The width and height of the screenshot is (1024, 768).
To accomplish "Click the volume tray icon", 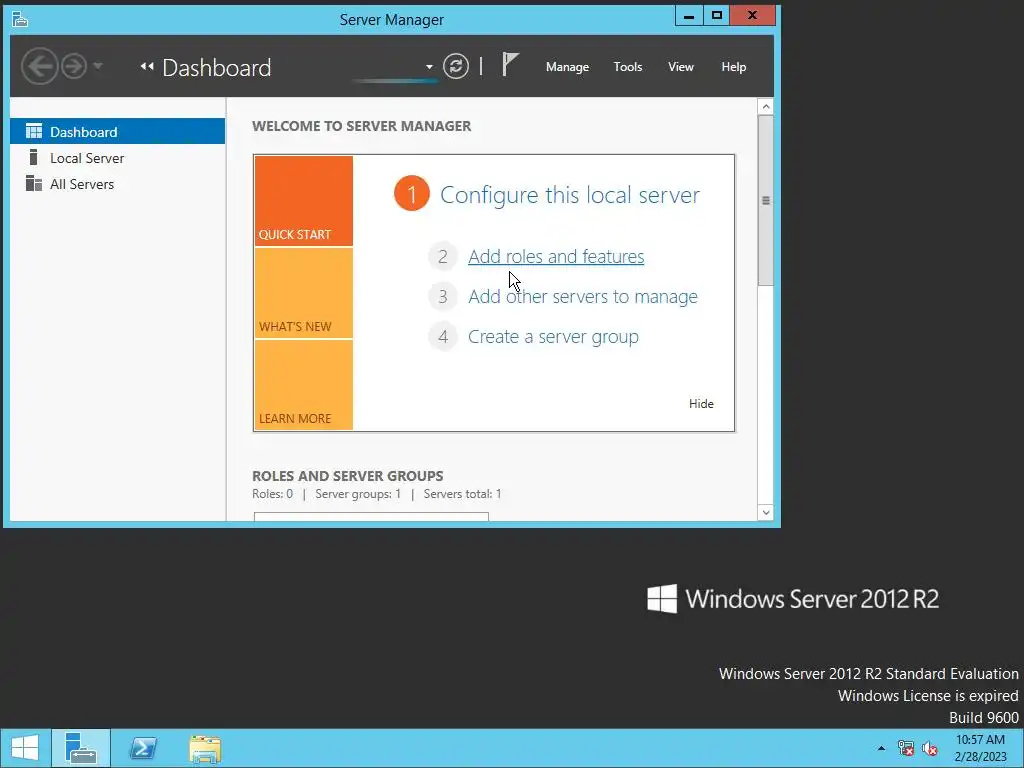I will click(930, 748).
